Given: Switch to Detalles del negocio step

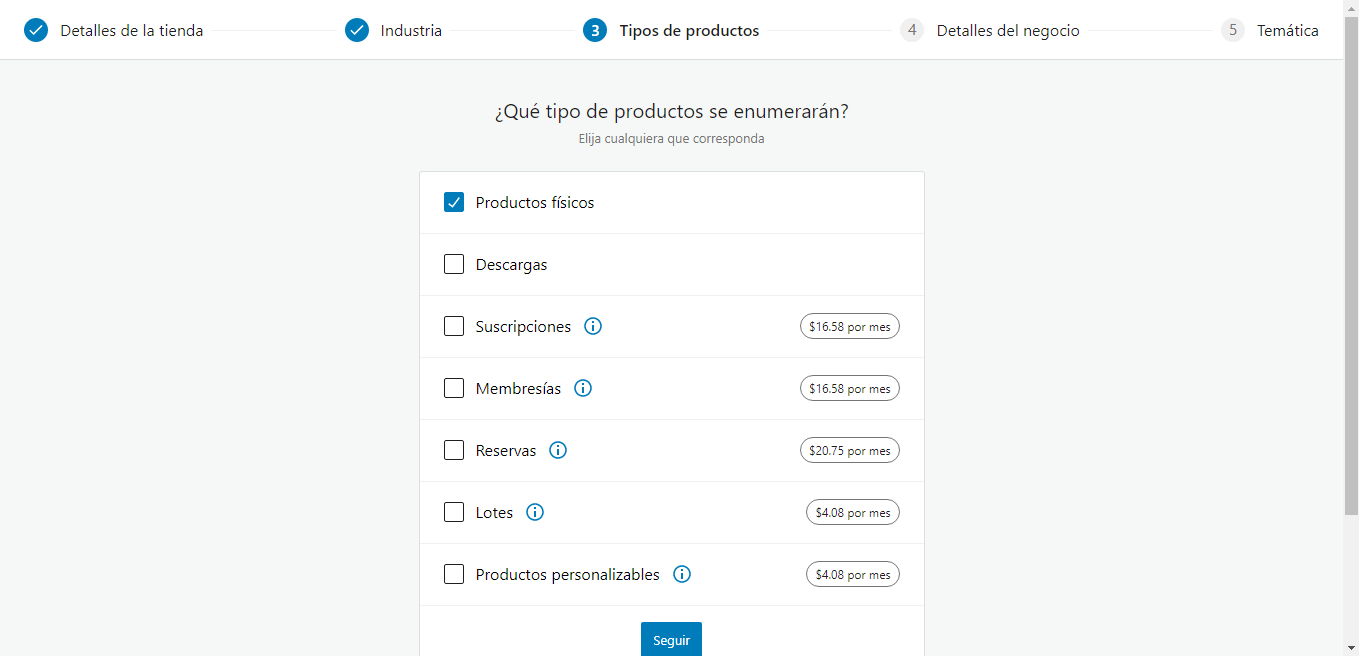Looking at the screenshot, I should [x=1007, y=30].
